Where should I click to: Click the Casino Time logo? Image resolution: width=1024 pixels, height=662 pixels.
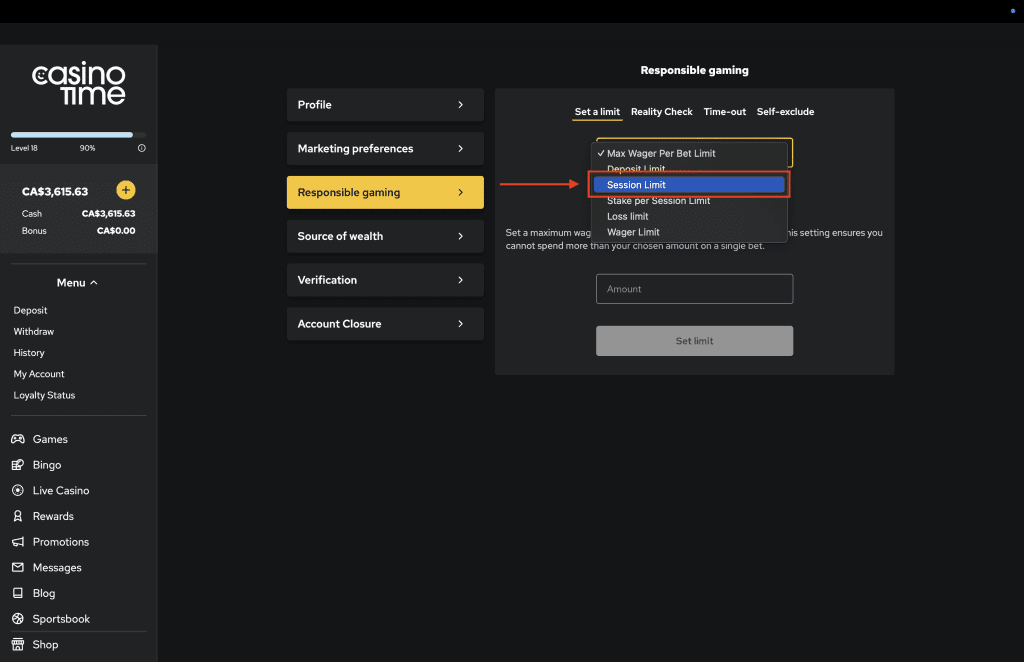78,84
